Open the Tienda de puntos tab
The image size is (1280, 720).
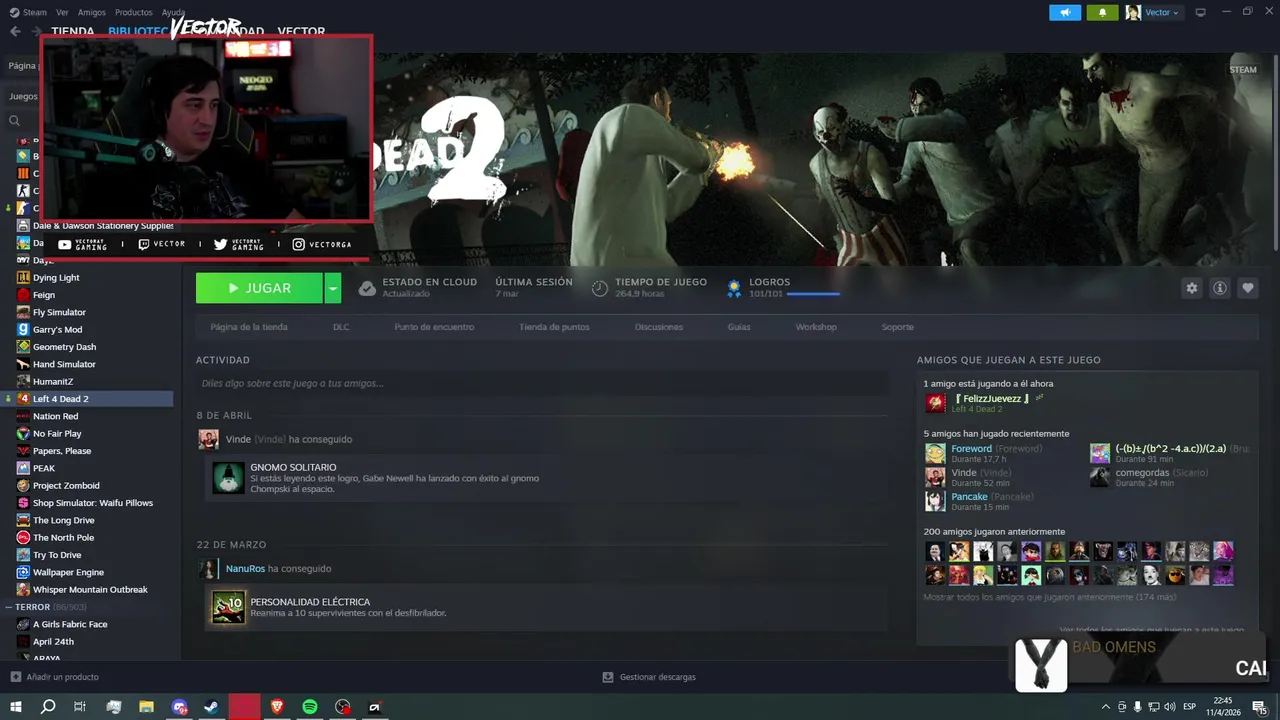[x=554, y=327]
